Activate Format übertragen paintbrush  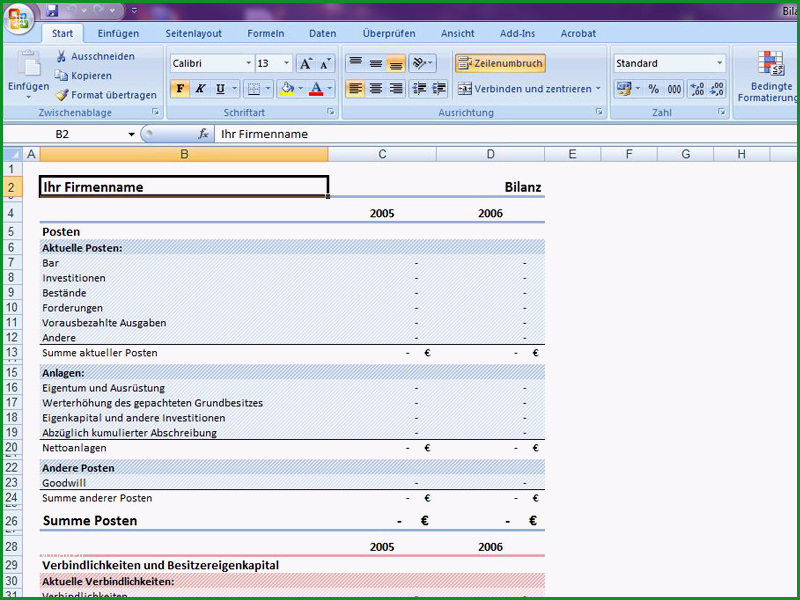(106, 95)
